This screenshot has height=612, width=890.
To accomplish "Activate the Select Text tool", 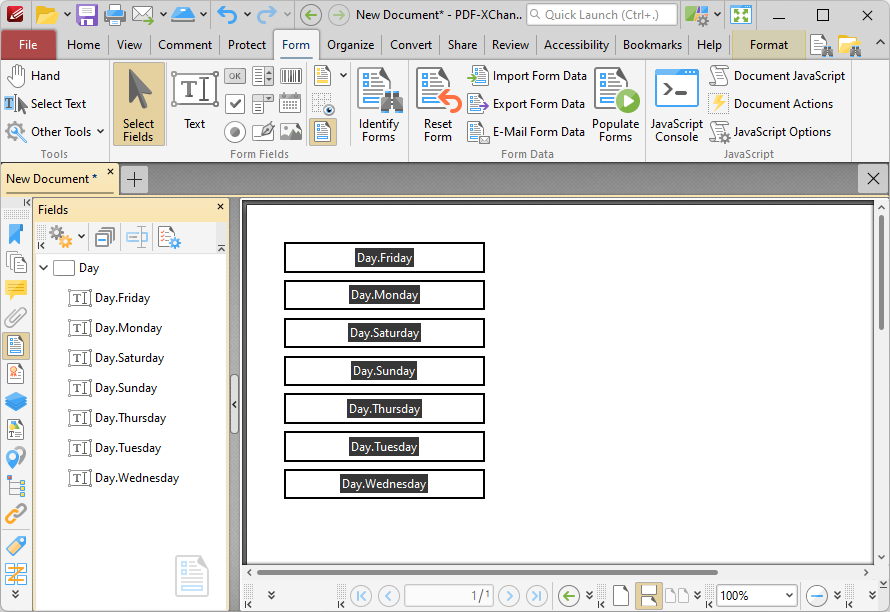I will click(45, 104).
